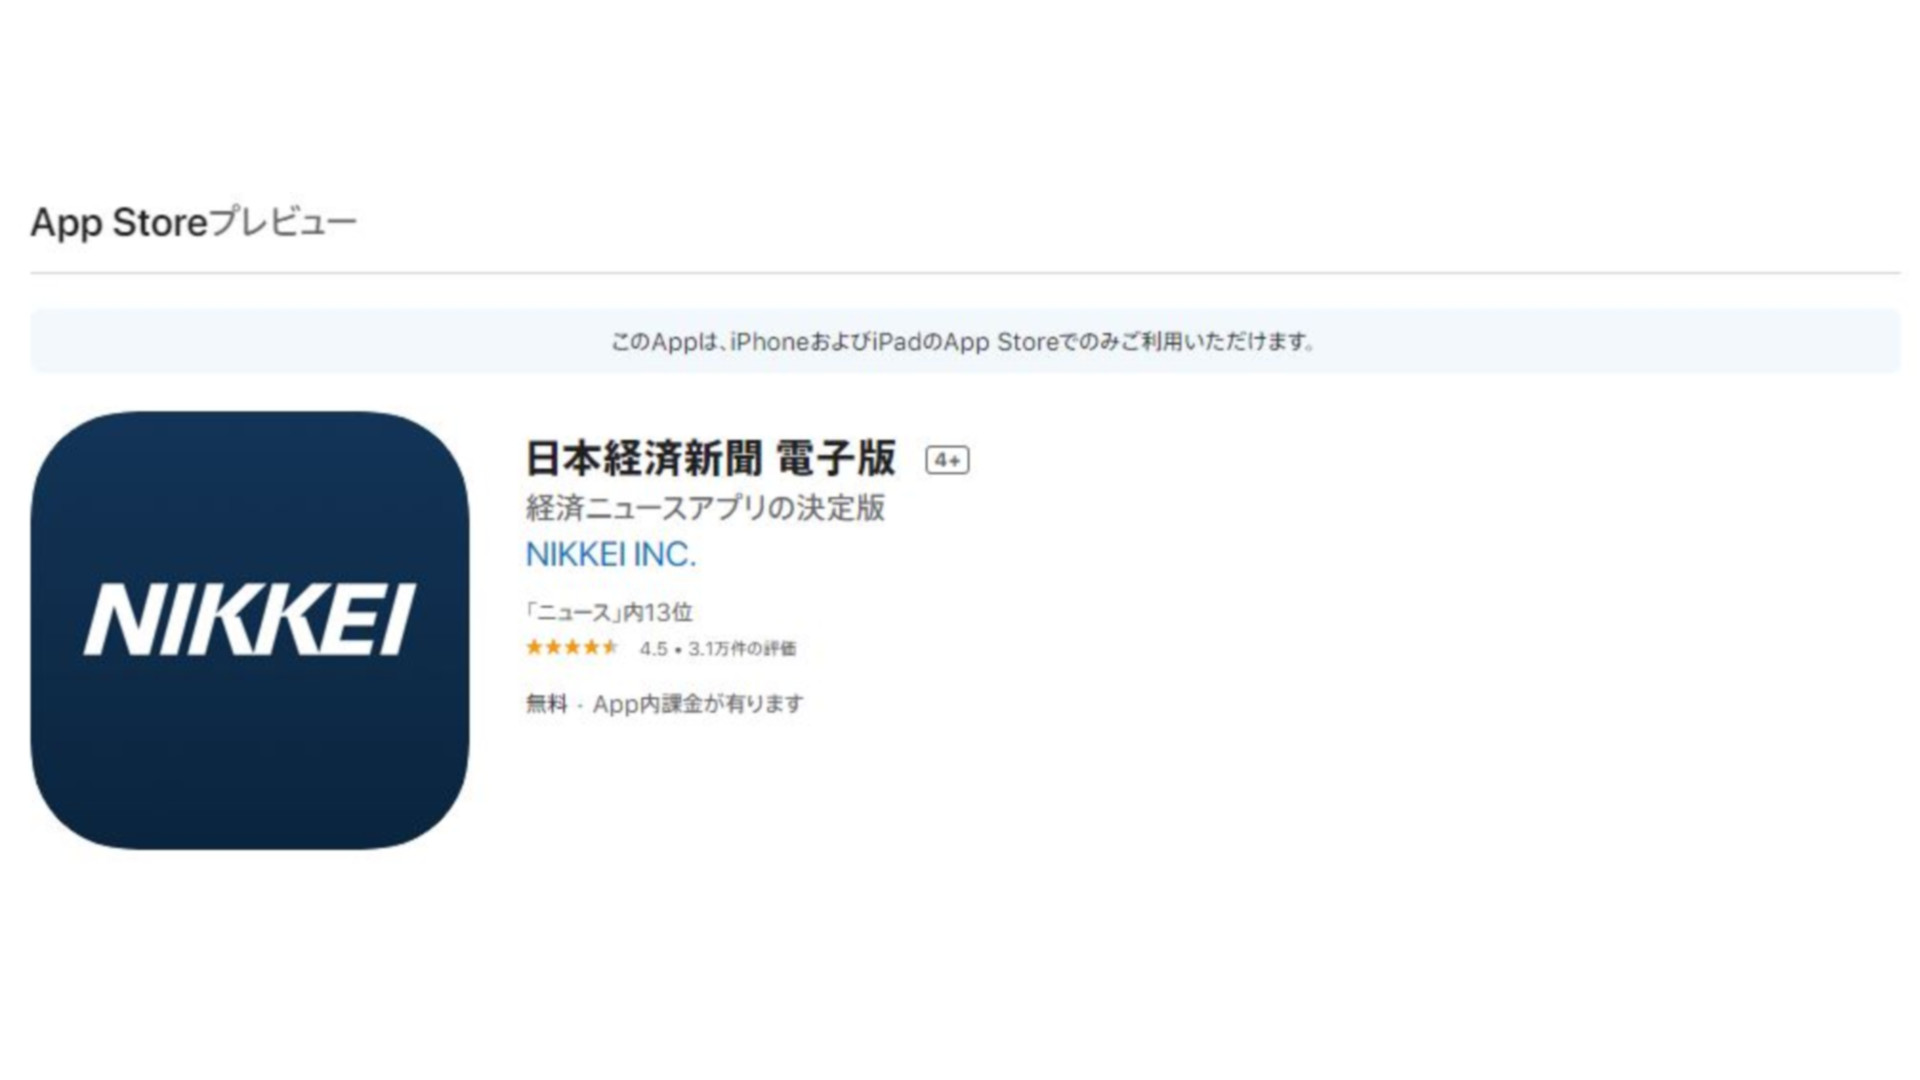The image size is (1920, 1080).
Task: Click the 4.5 rating score text
Action: 653,649
